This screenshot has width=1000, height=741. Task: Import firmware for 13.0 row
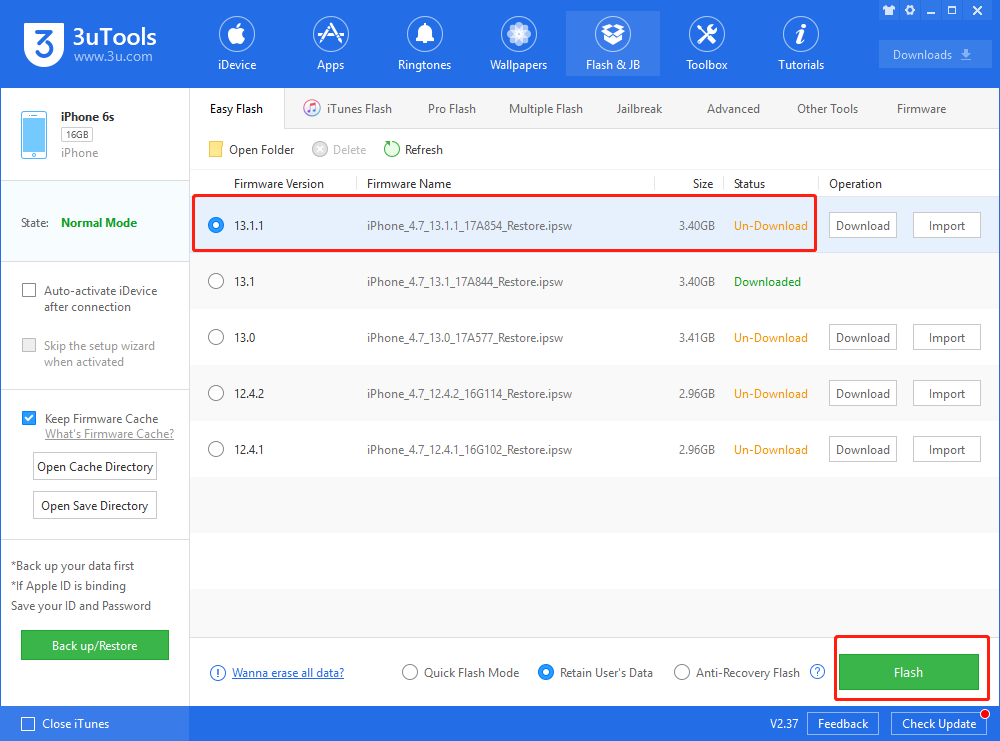pyautogui.click(x=946, y=337)
